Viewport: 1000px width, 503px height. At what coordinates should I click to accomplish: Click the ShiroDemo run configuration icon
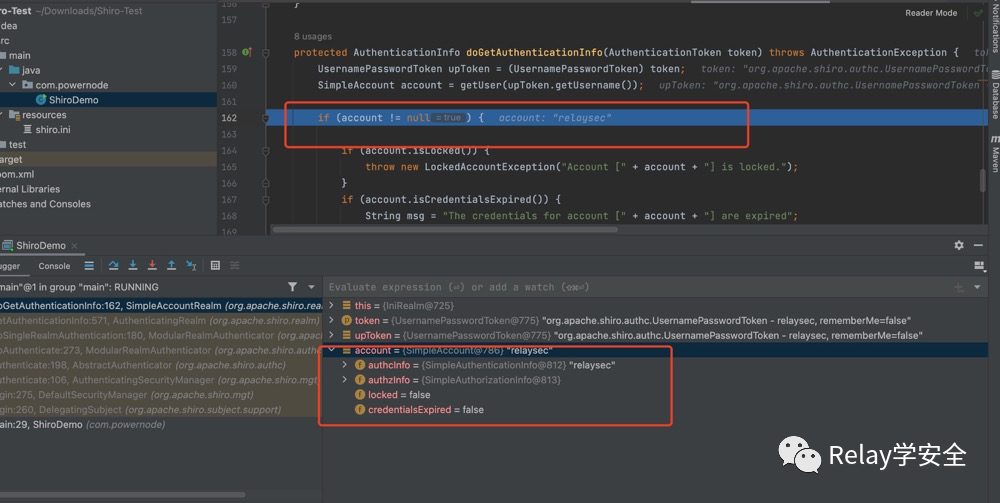click(x=7, y=245)
